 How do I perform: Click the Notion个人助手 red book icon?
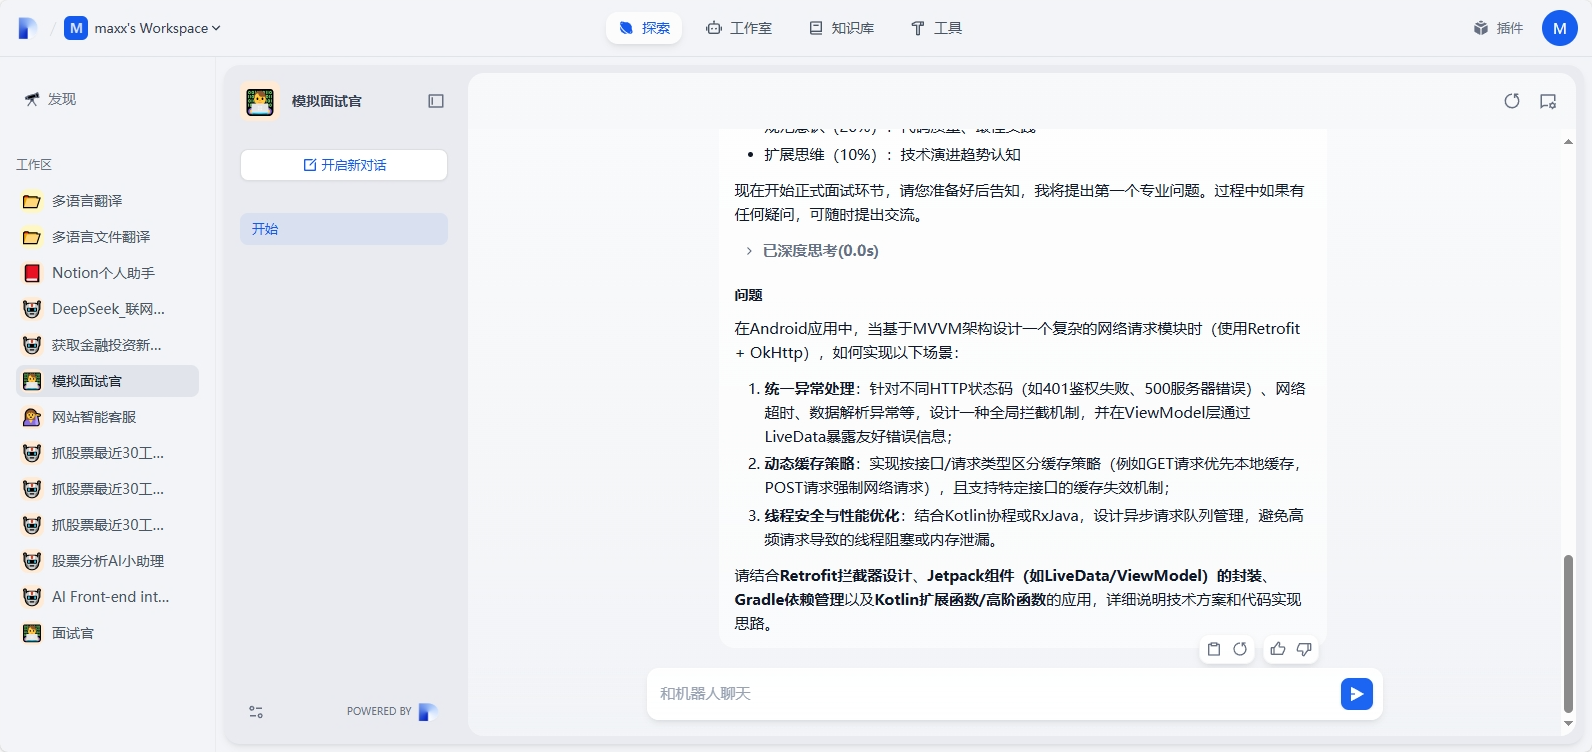(32, 273)
